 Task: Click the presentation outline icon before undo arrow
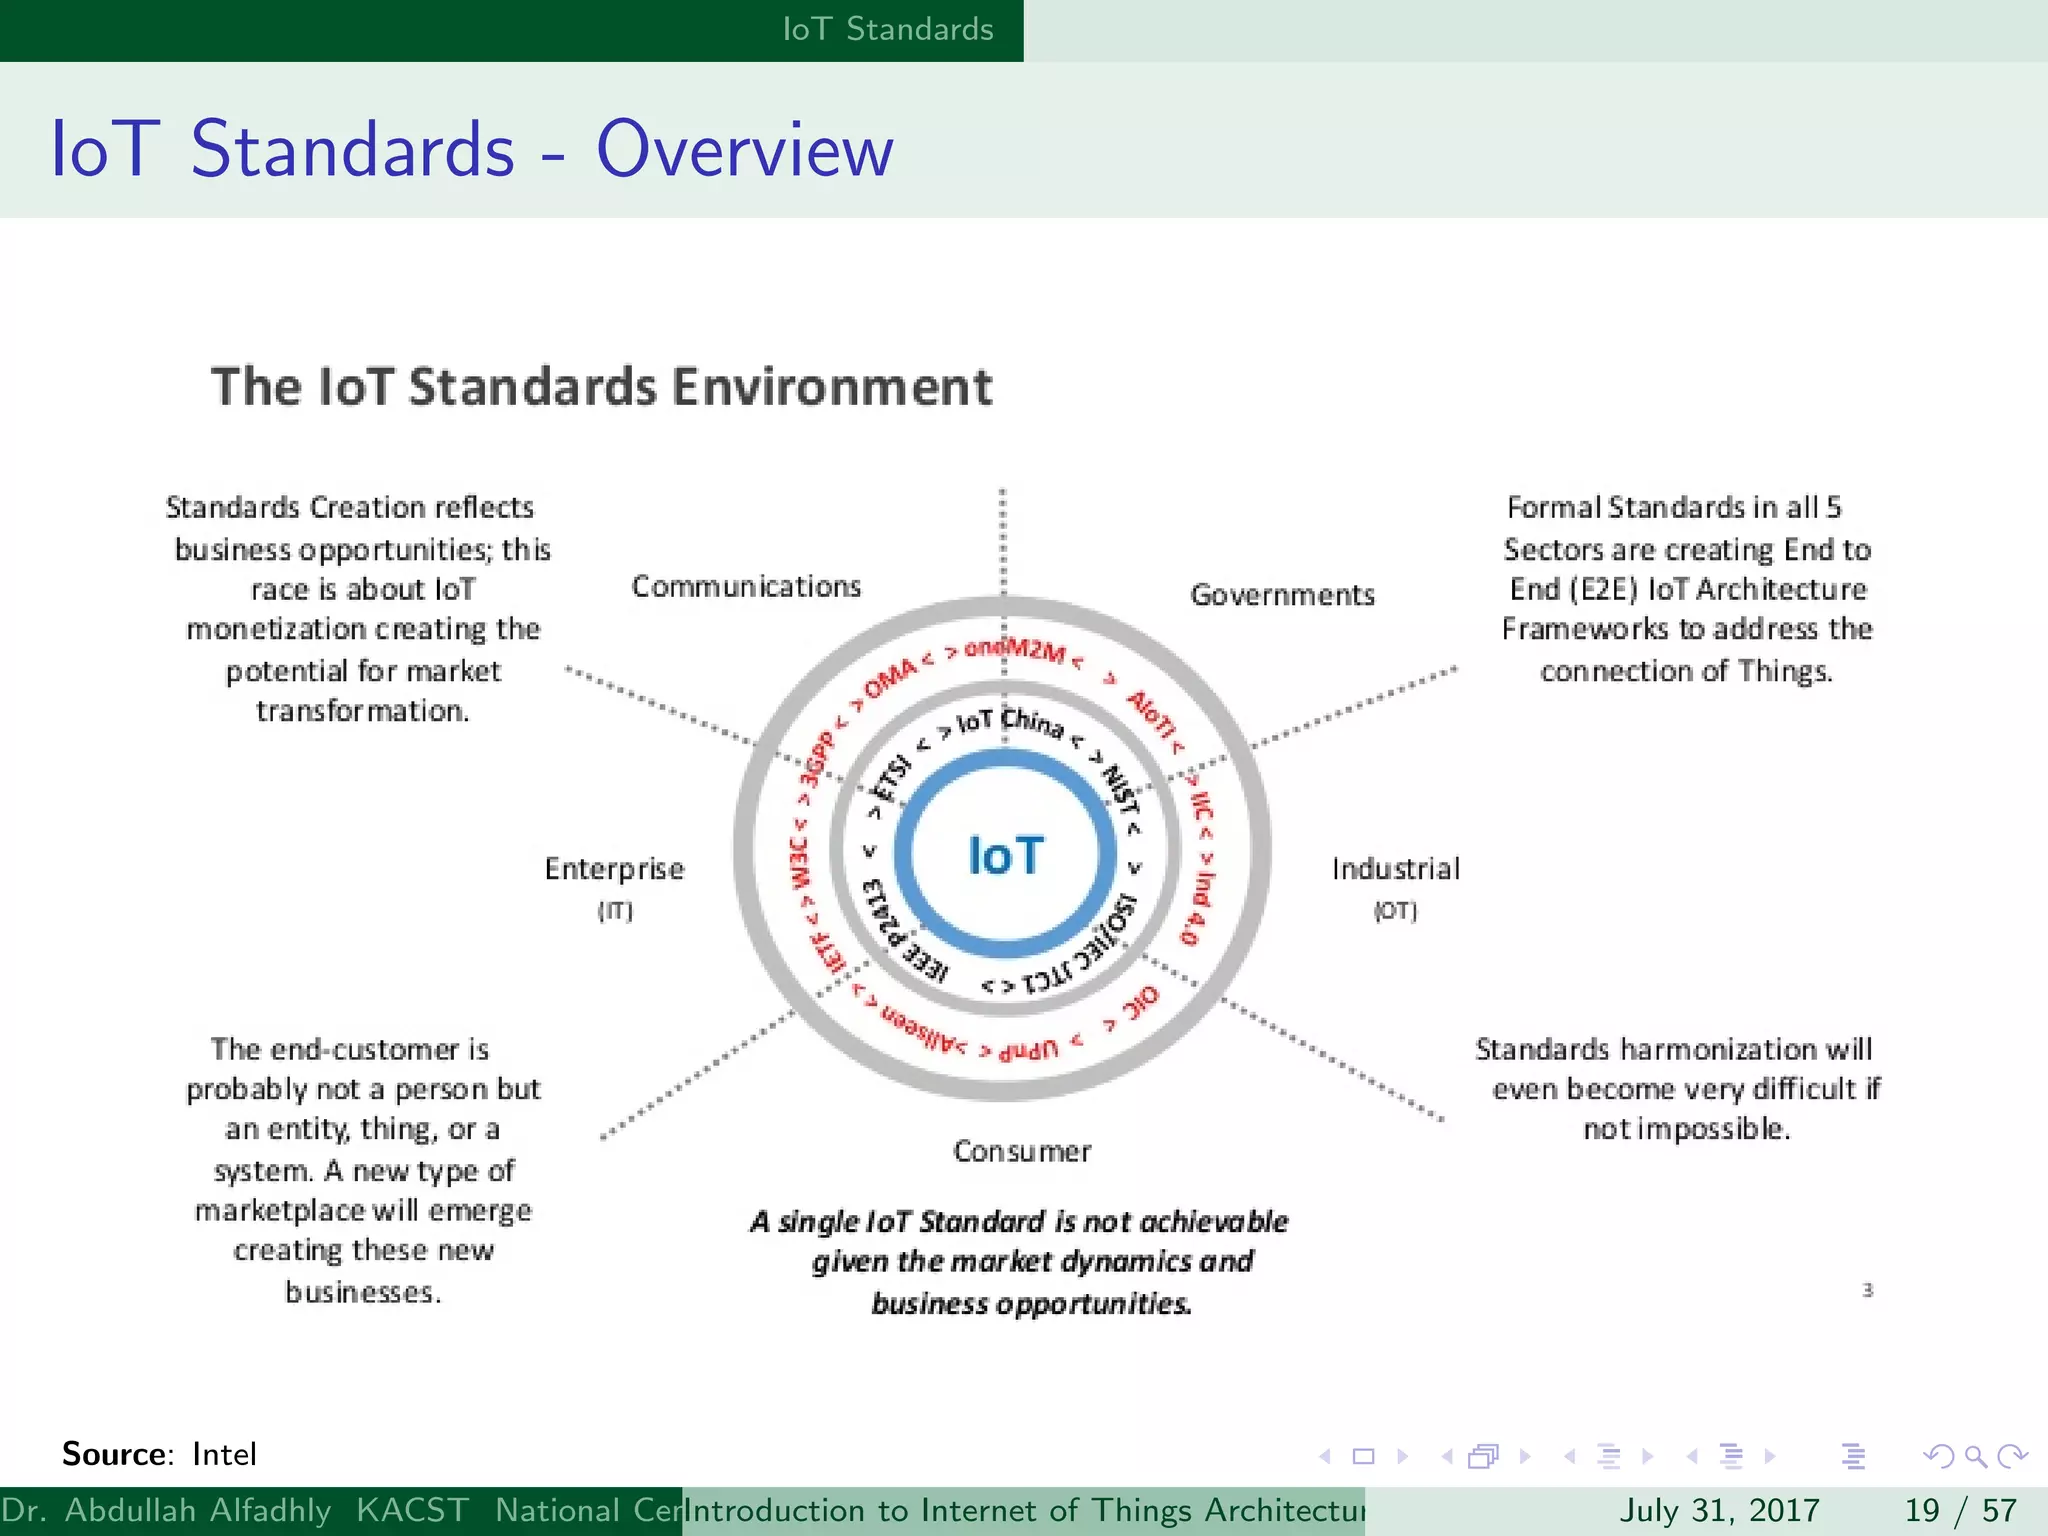1853,1457
